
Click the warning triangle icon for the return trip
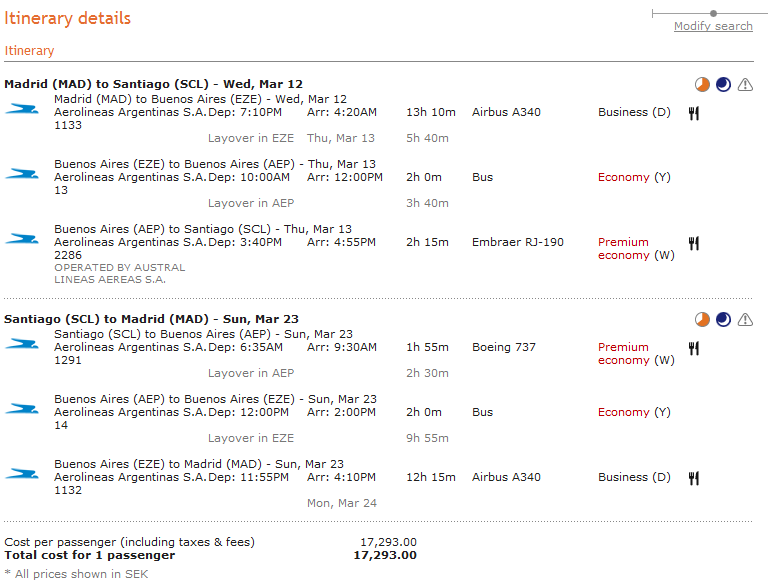click(745, 320)
